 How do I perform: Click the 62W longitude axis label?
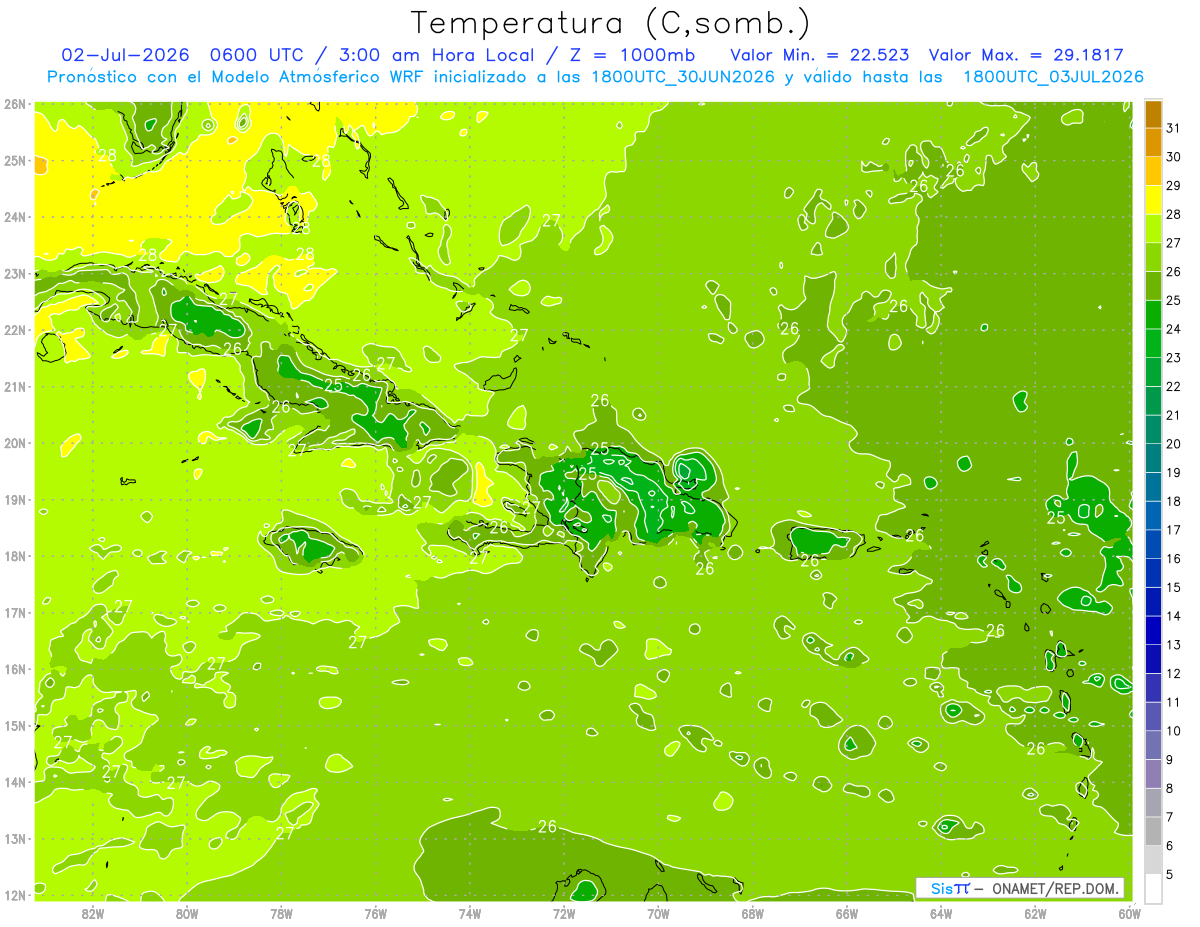click(x=1035, y=913)
